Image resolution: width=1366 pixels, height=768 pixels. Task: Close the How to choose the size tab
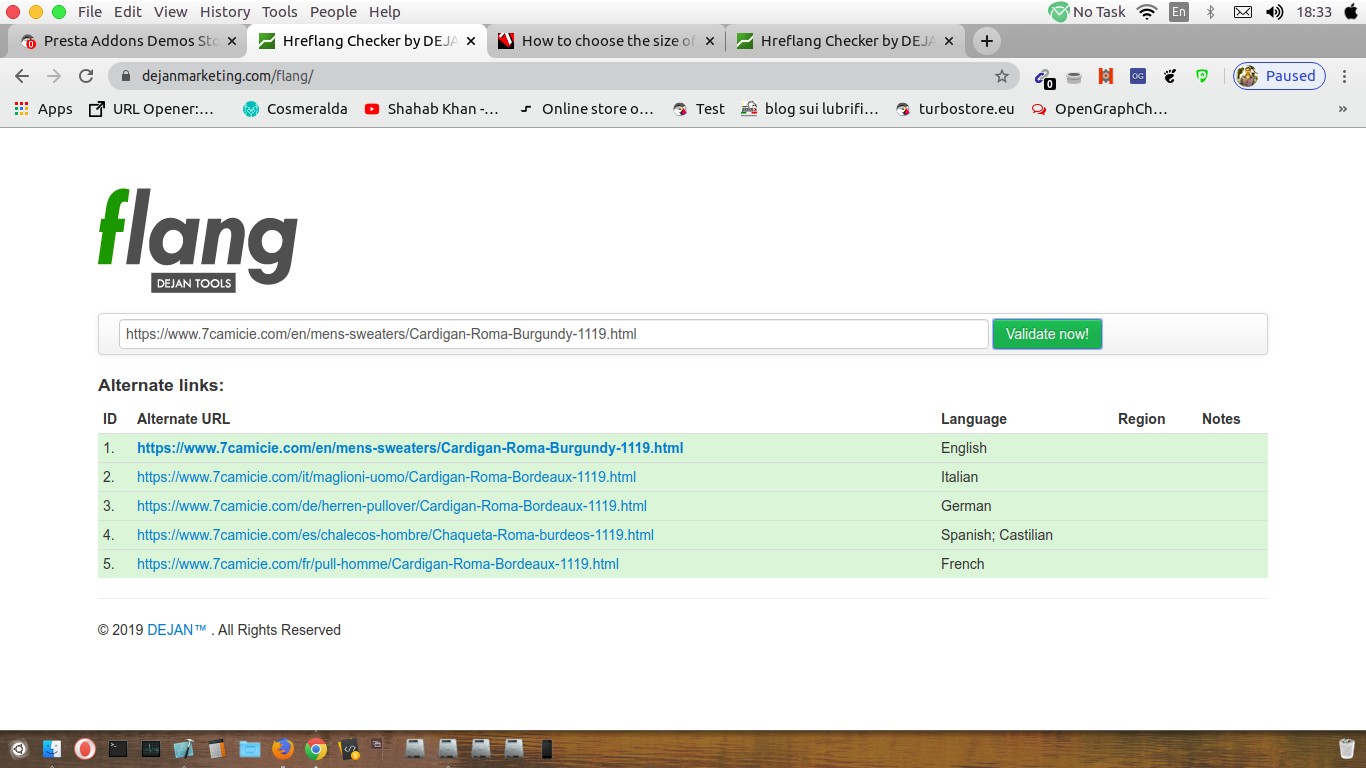[710, 41]
